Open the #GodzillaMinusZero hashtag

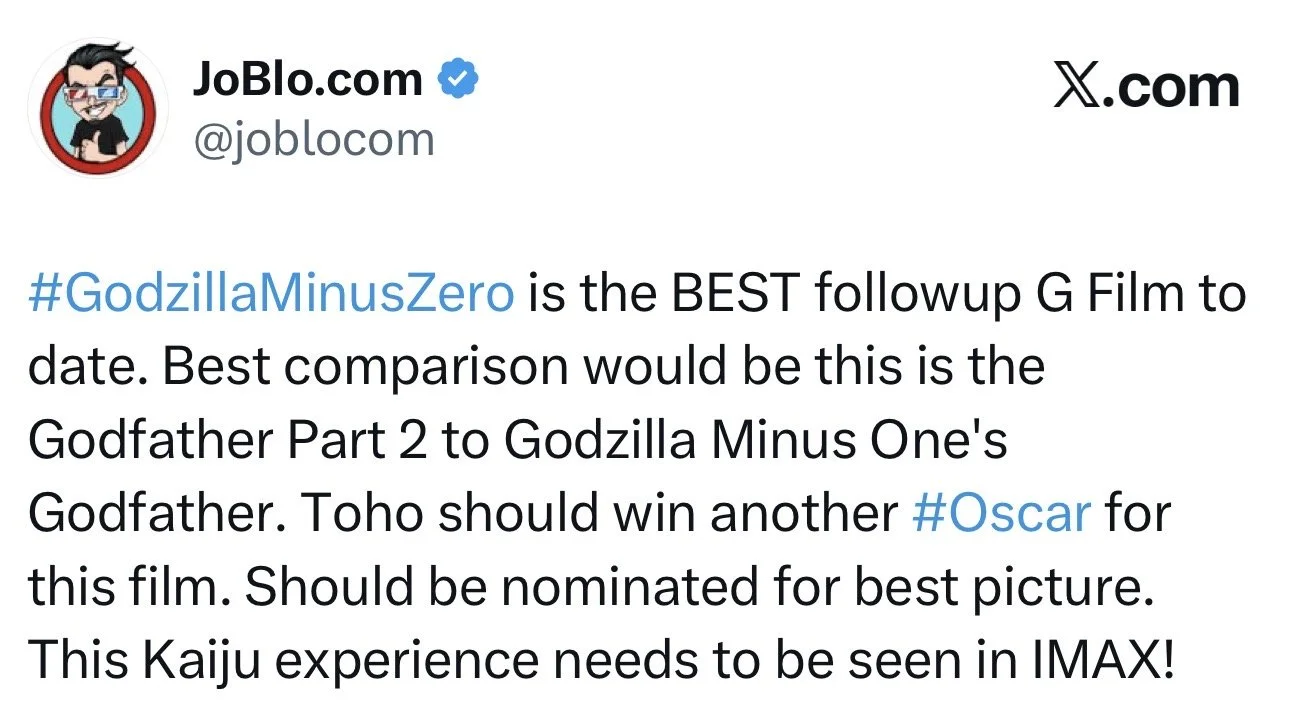[272, 295]
